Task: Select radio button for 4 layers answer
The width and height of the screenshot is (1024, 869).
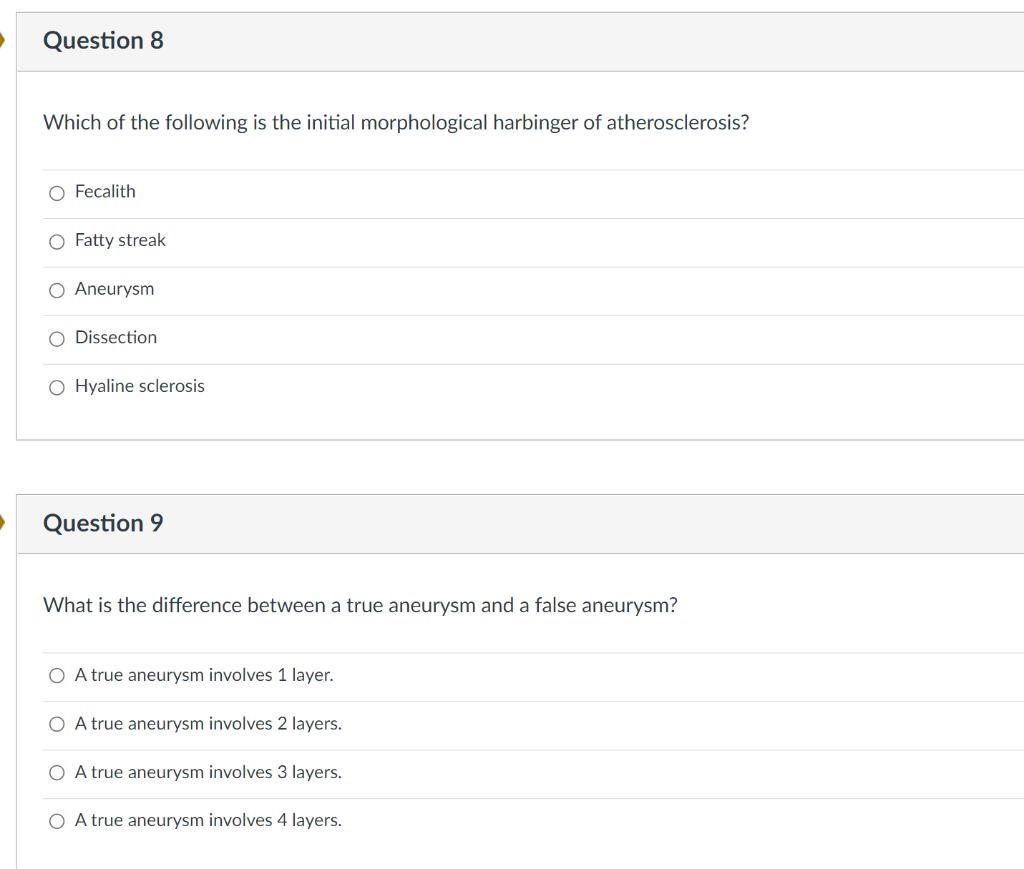Action: pyautogui.click(x=56, y=821)
